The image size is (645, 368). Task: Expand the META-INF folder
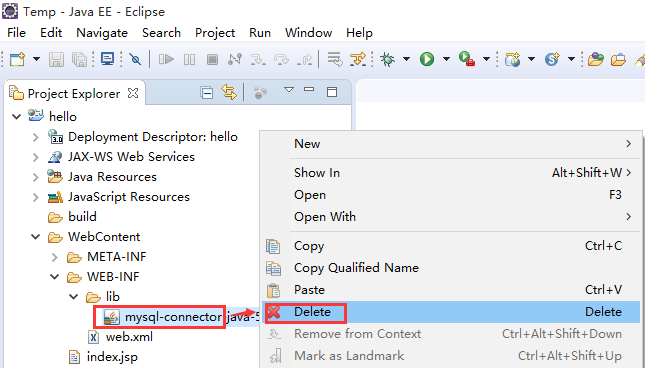(54, 257)
